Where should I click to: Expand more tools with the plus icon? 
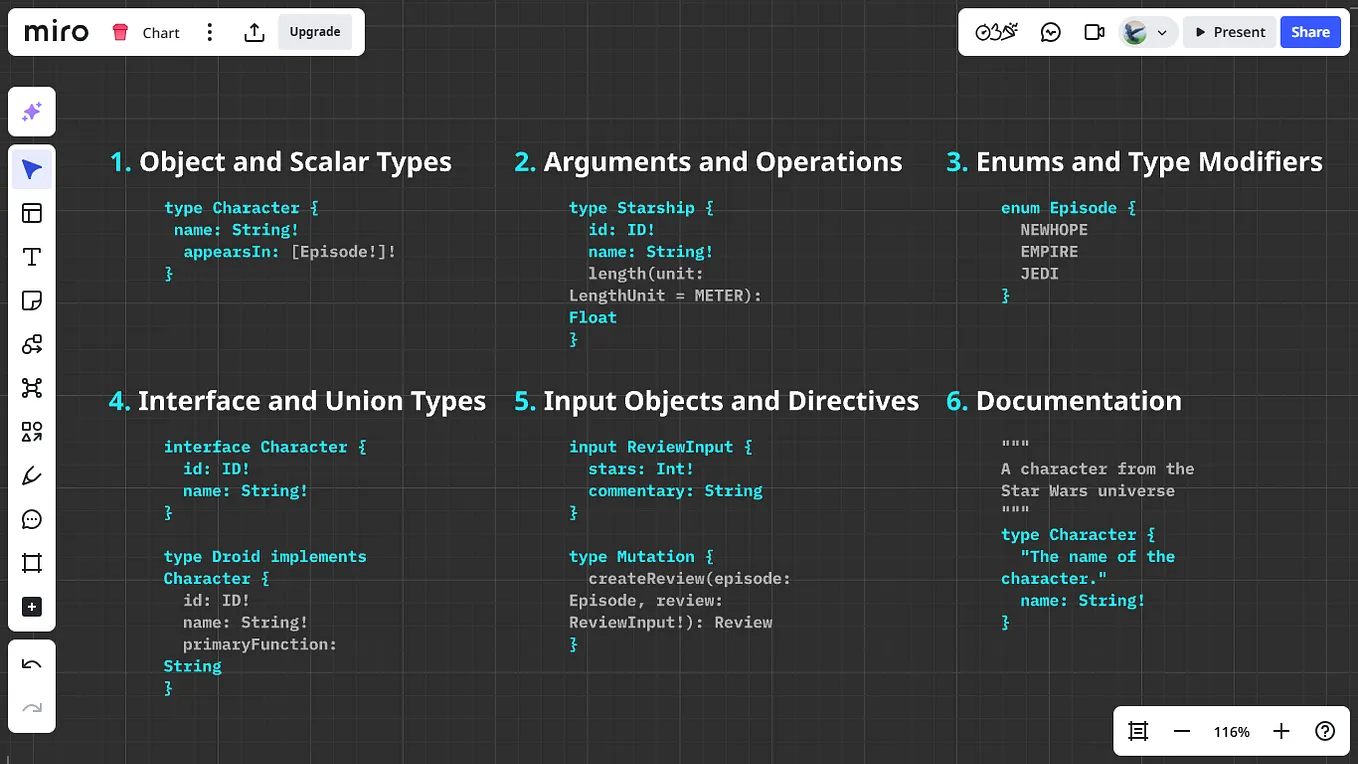click(31, 607)
